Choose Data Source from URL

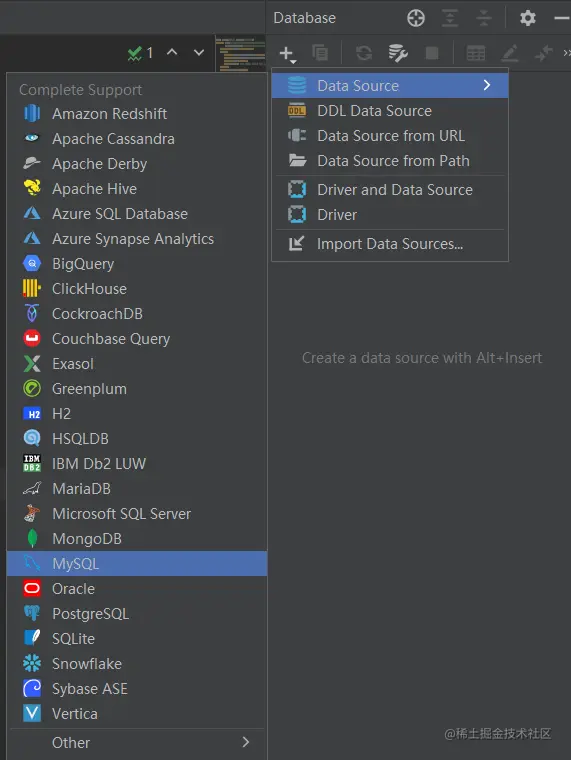point(390,136)
